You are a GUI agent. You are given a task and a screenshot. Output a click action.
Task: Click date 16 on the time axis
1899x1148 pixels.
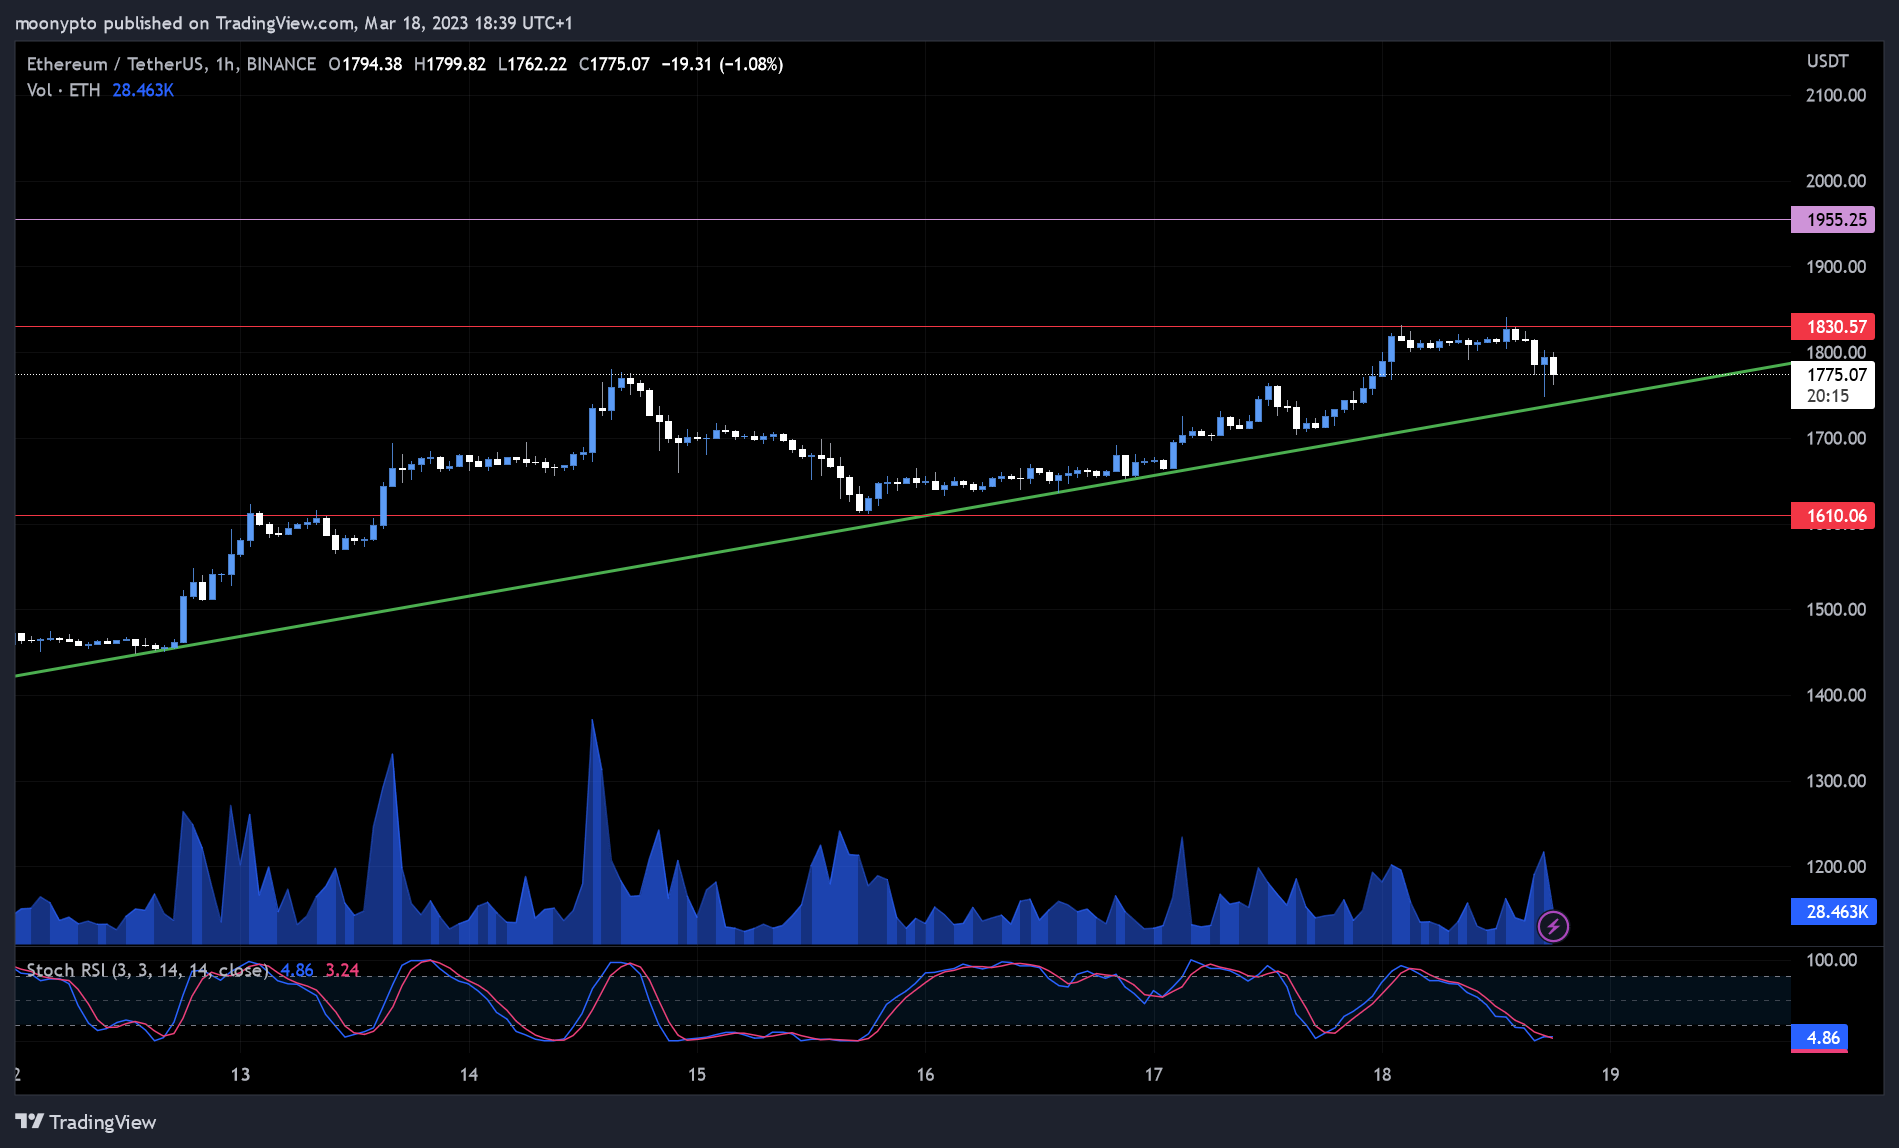925,1075
